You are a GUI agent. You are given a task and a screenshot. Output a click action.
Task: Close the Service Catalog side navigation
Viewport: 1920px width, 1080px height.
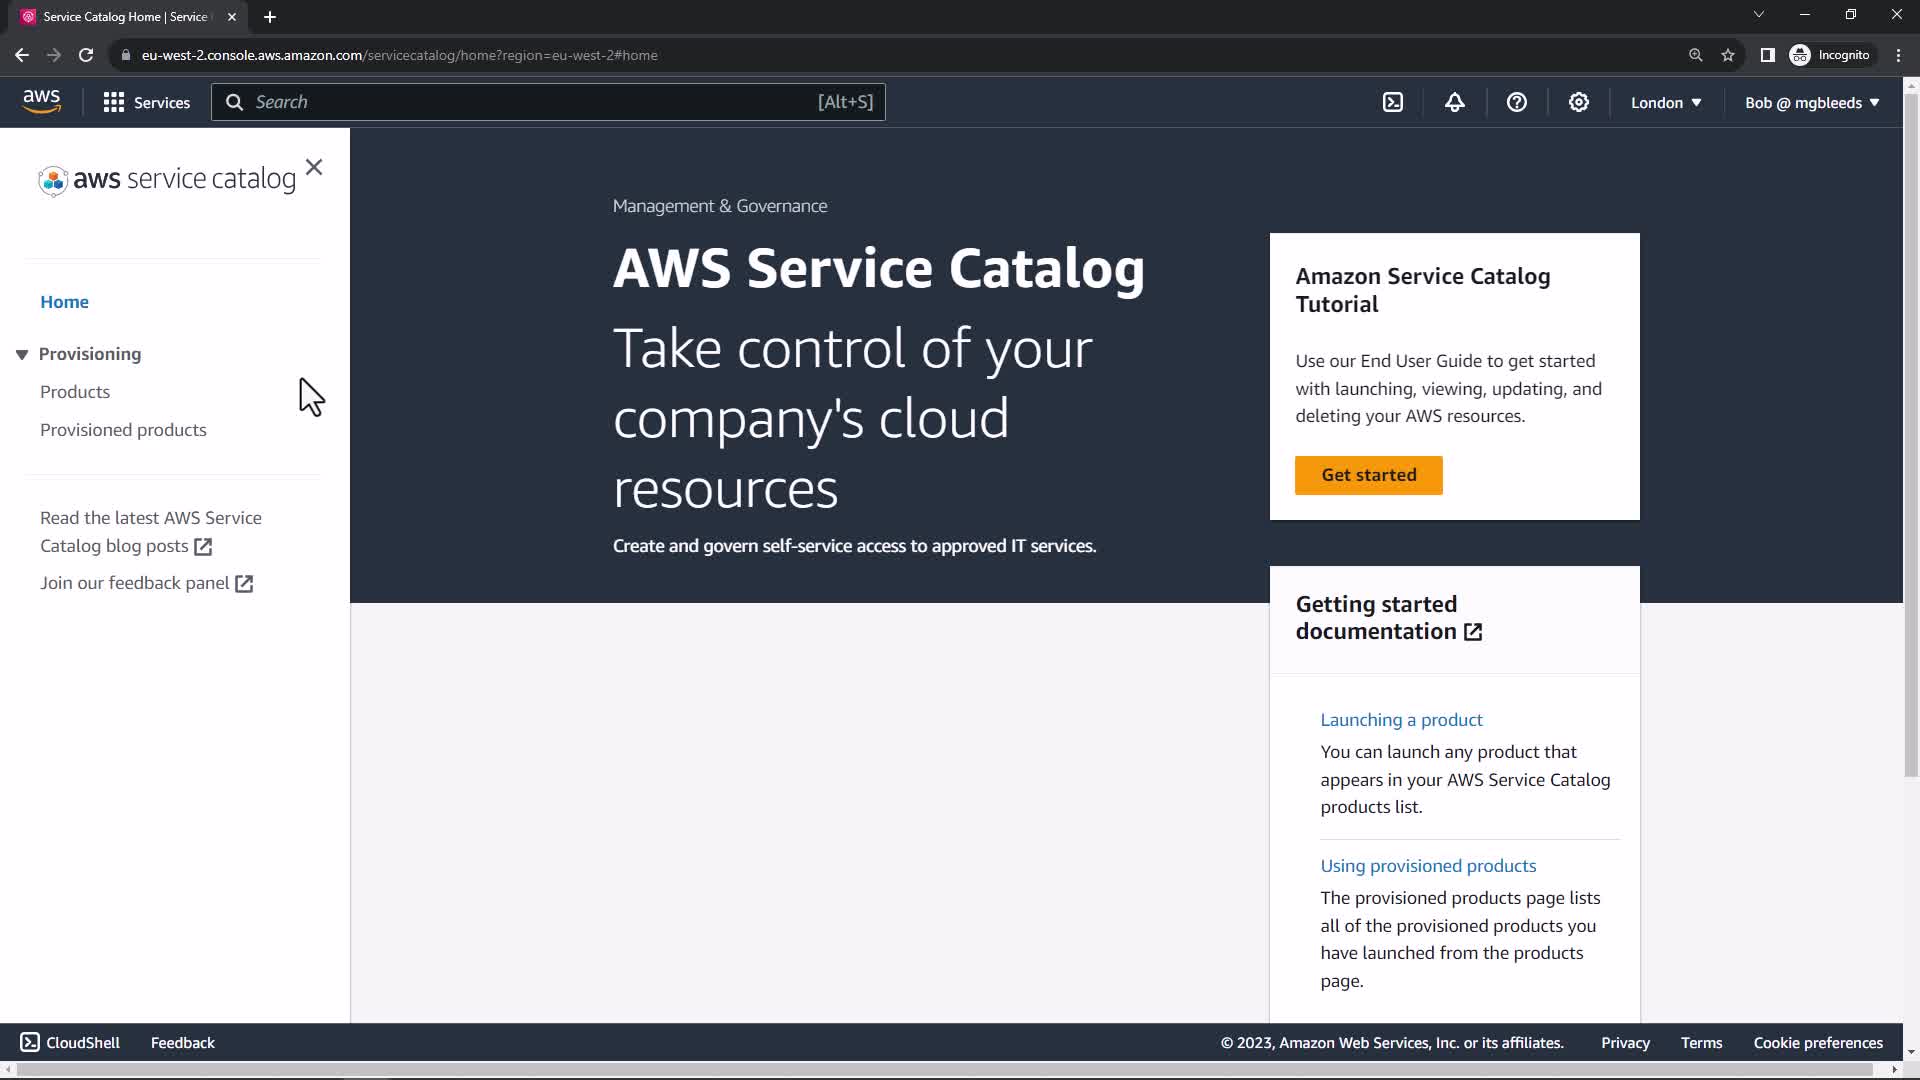(x=314, y=167)
